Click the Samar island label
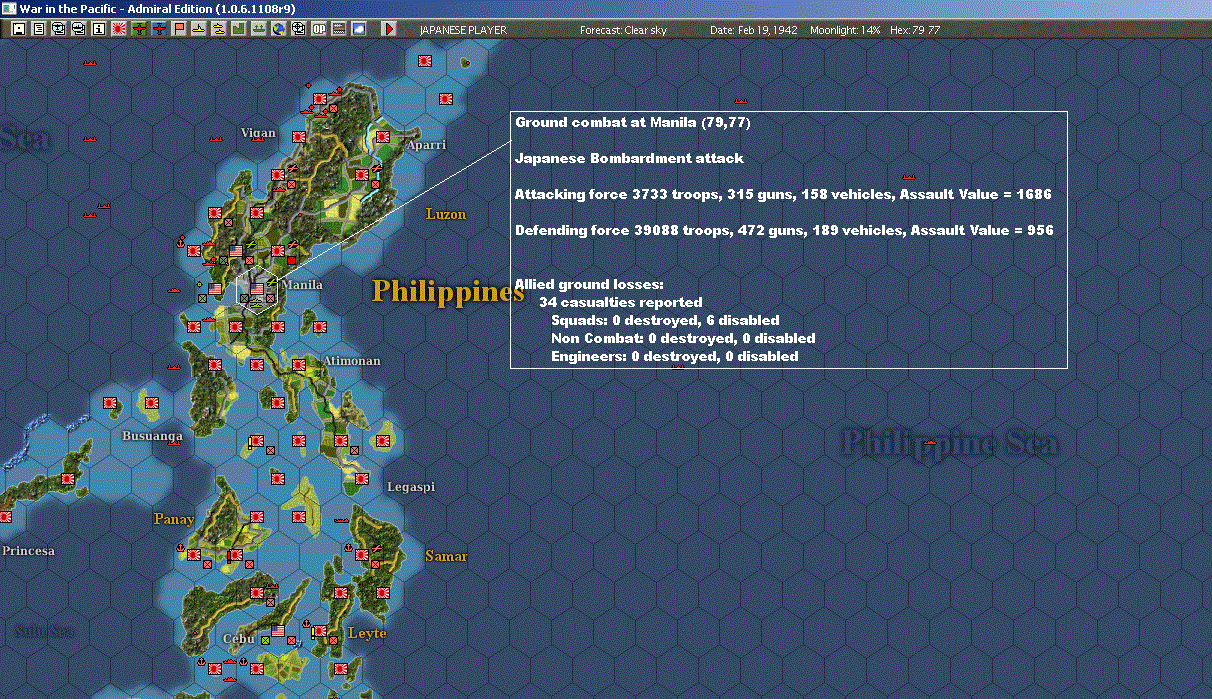Viewport: 1212px width, 699px height. pyautogui.click(x=446, y=556)
